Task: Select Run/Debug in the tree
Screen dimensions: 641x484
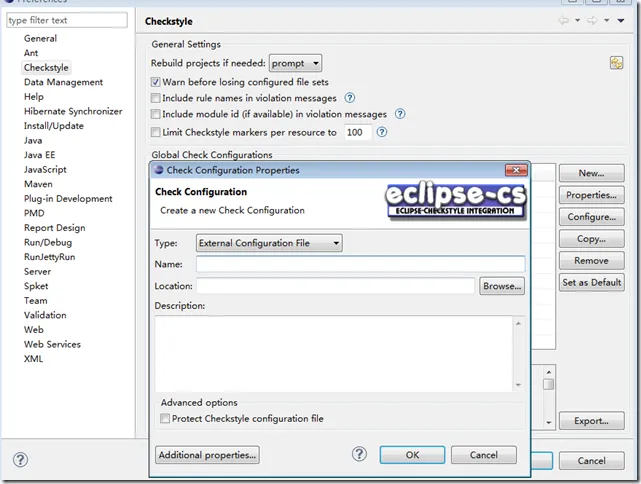Action: (x=48, y=242)
